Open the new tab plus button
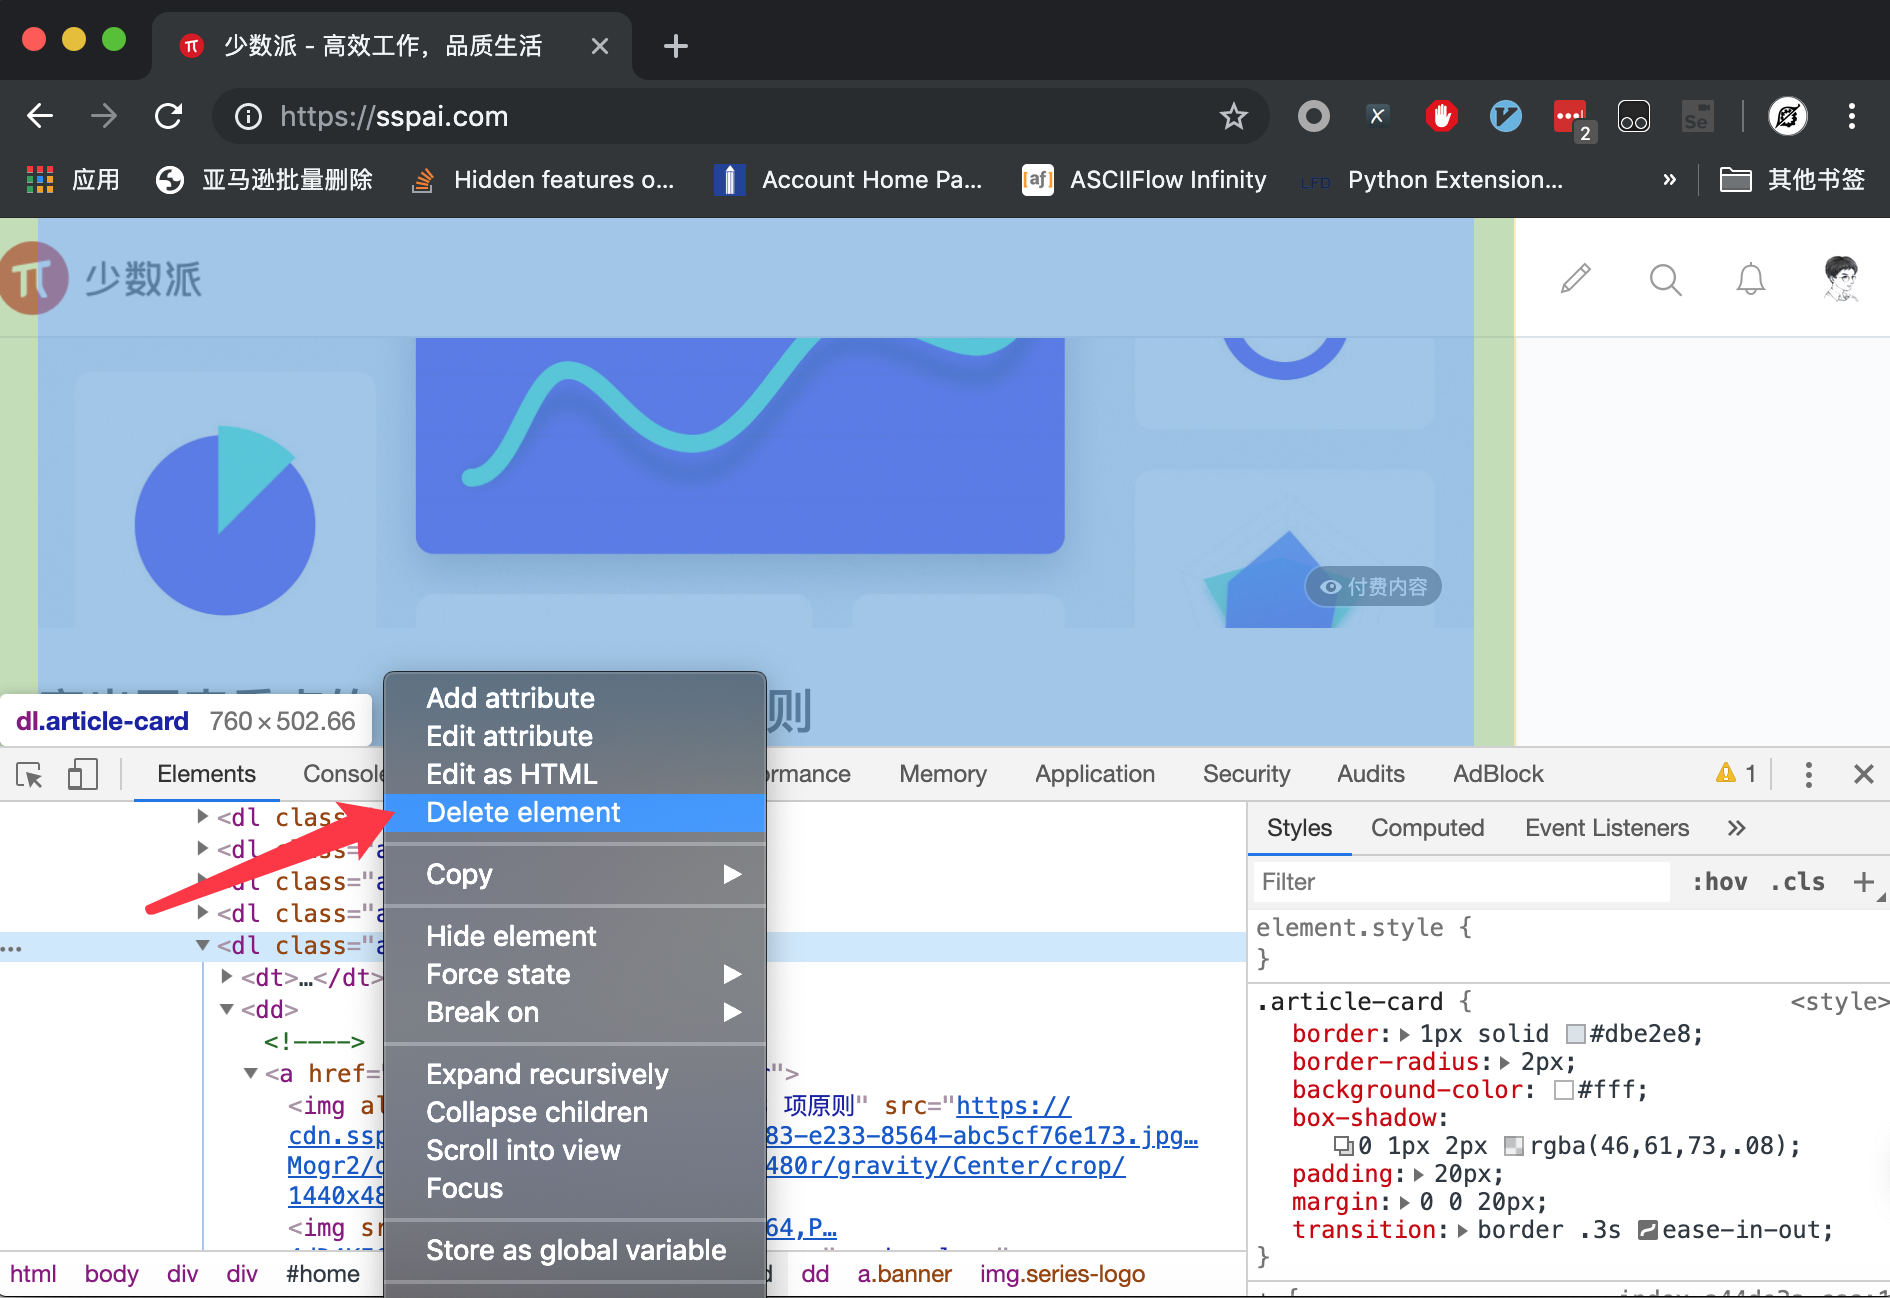 pos(676,46)
